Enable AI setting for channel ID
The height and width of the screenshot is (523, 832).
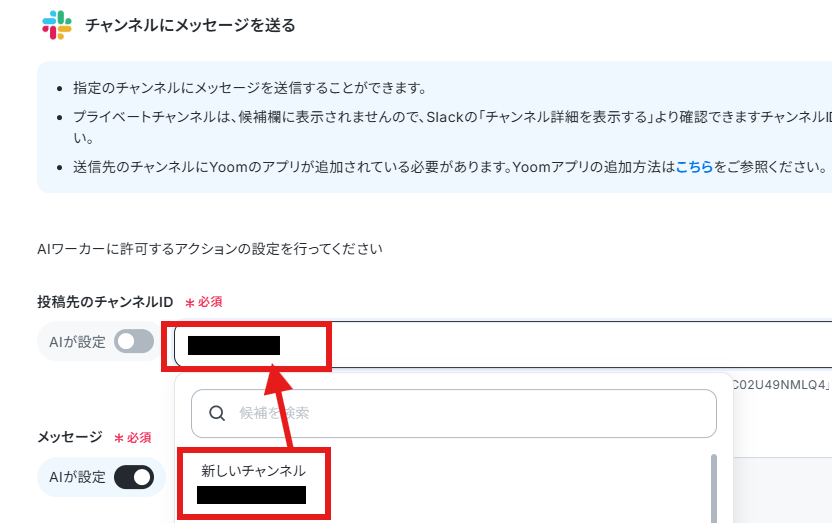(x=134, y=341)
